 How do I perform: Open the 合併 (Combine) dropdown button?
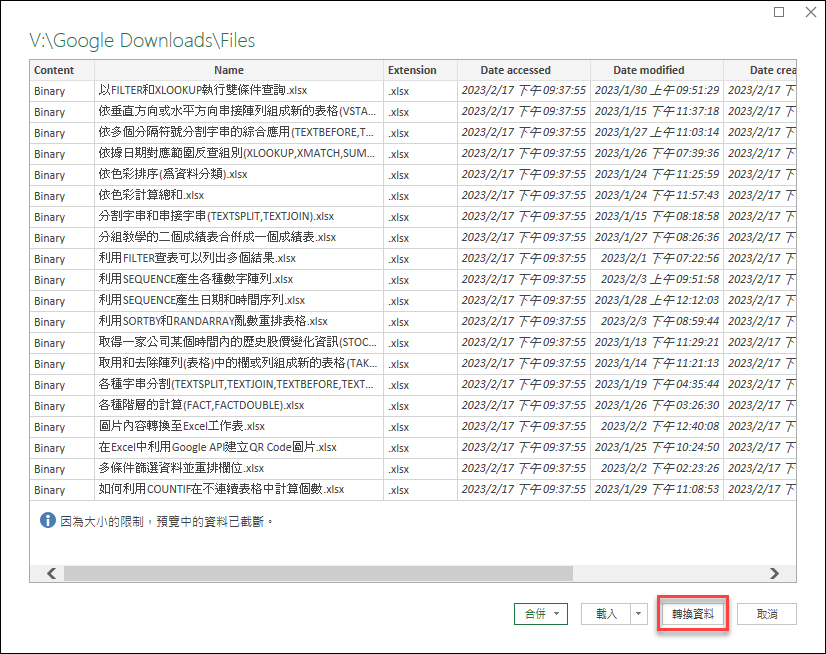click(540, 614)
